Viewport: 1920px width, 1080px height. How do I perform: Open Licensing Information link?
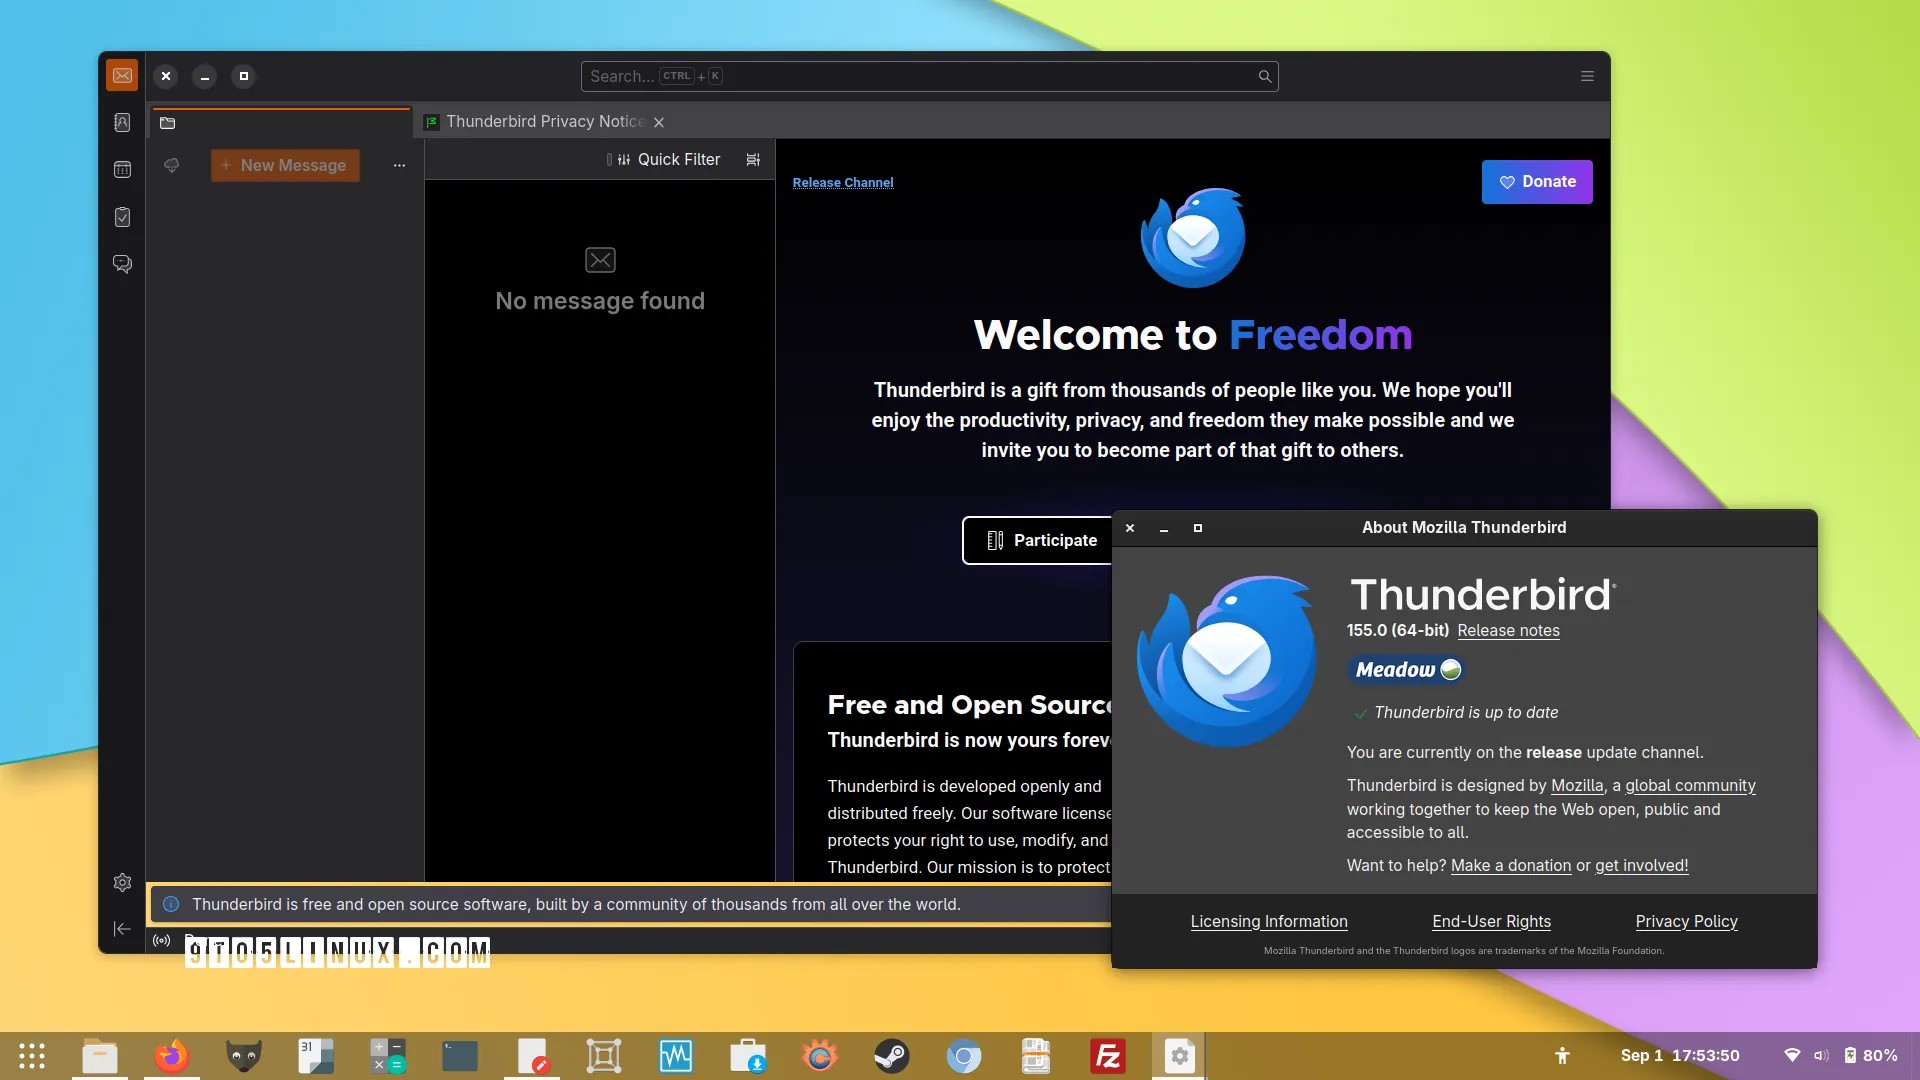coord(1269,921)
